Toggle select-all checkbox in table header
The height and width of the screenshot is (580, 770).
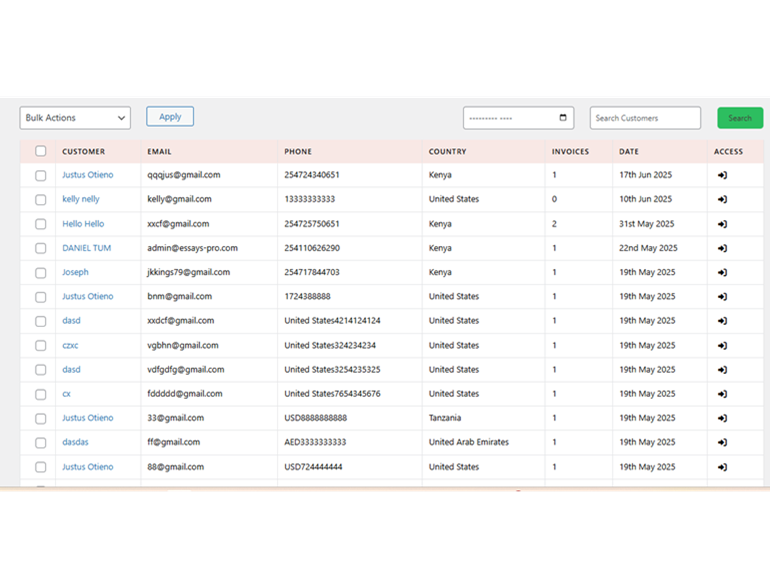[x=41, y=152]
